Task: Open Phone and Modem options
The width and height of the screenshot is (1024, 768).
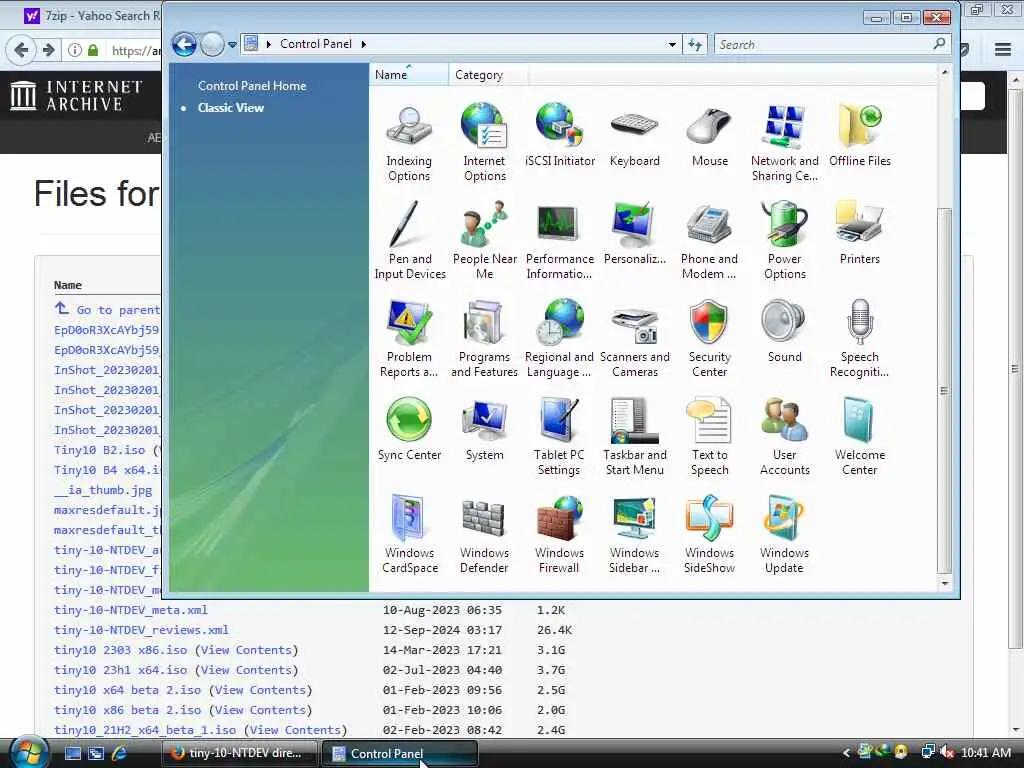Action: tap(709, 240)
